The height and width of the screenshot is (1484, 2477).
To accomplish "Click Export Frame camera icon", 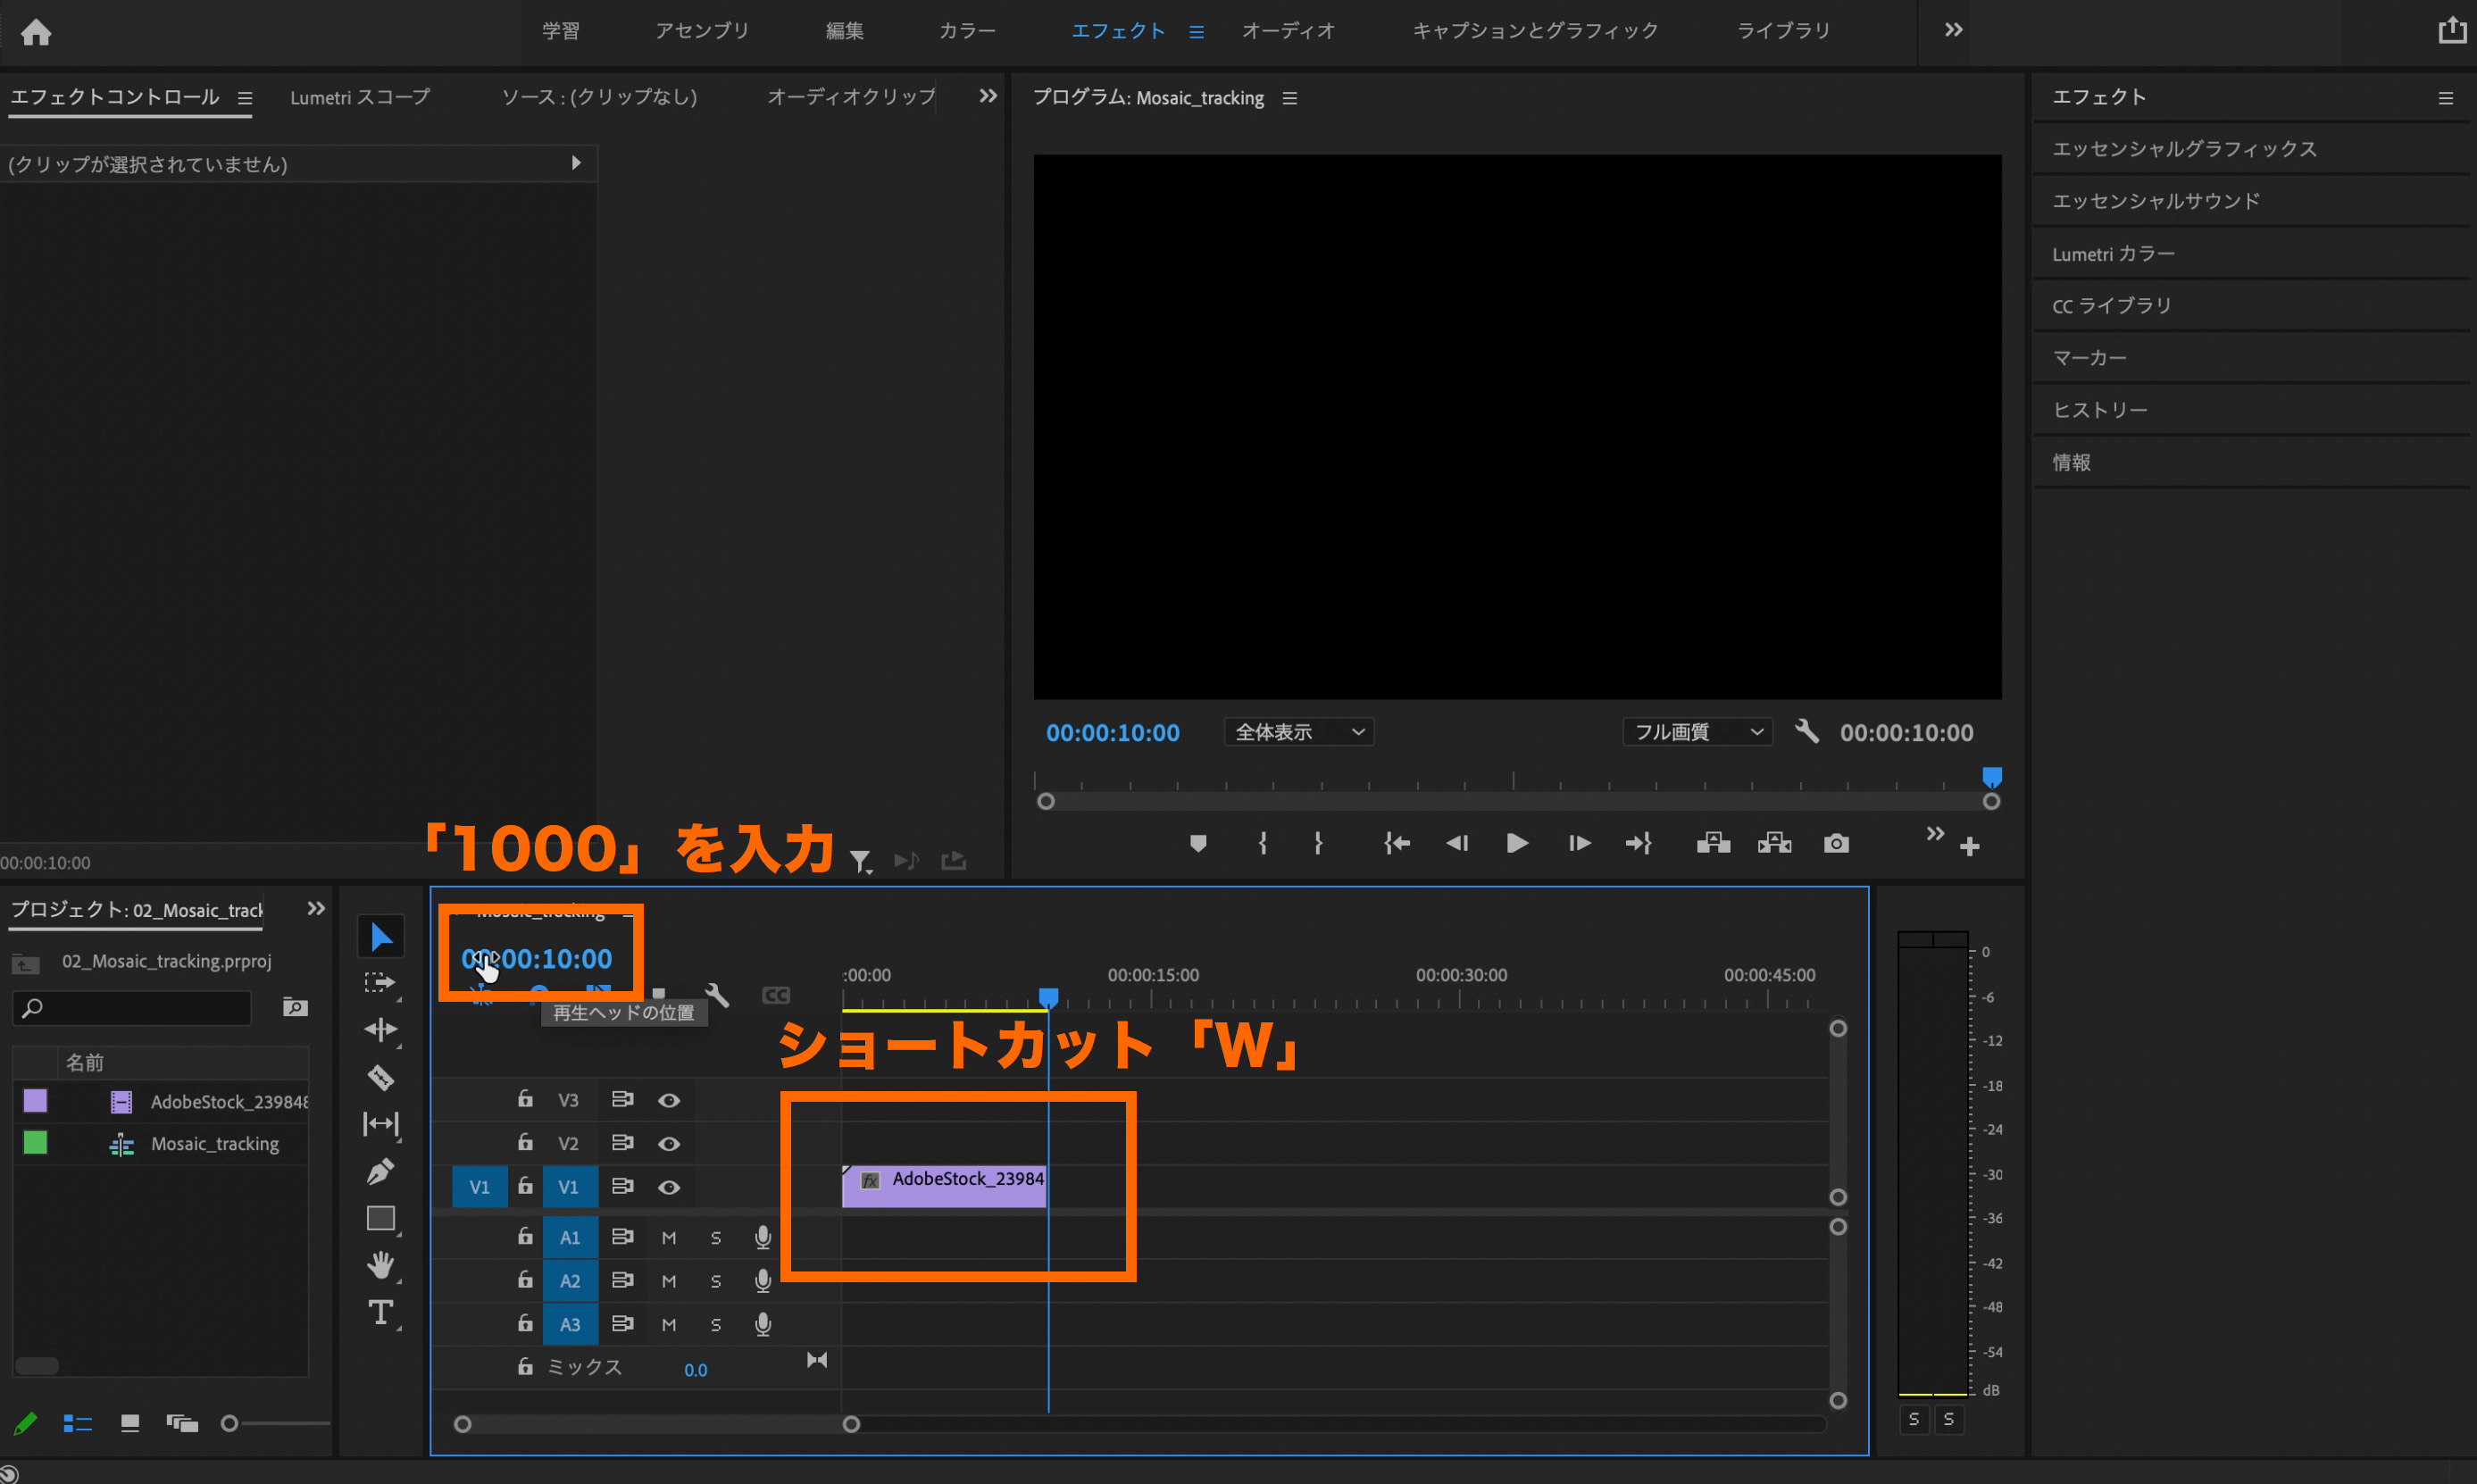I will pos(1836,844).
